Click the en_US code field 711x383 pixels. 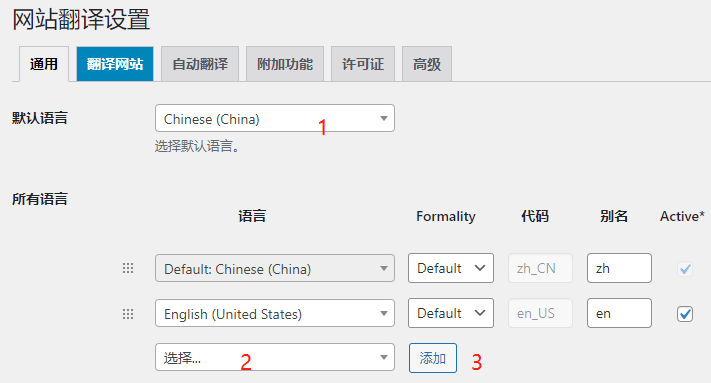541,313
